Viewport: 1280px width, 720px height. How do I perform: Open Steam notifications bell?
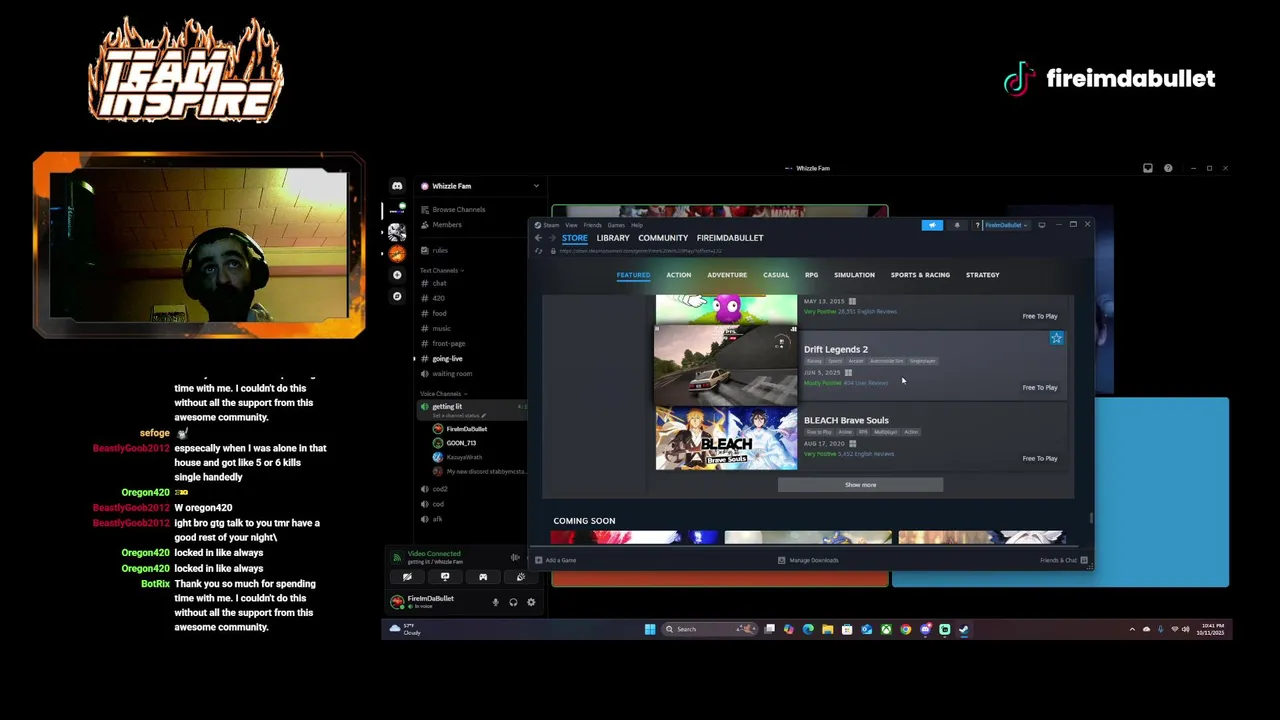957,225
